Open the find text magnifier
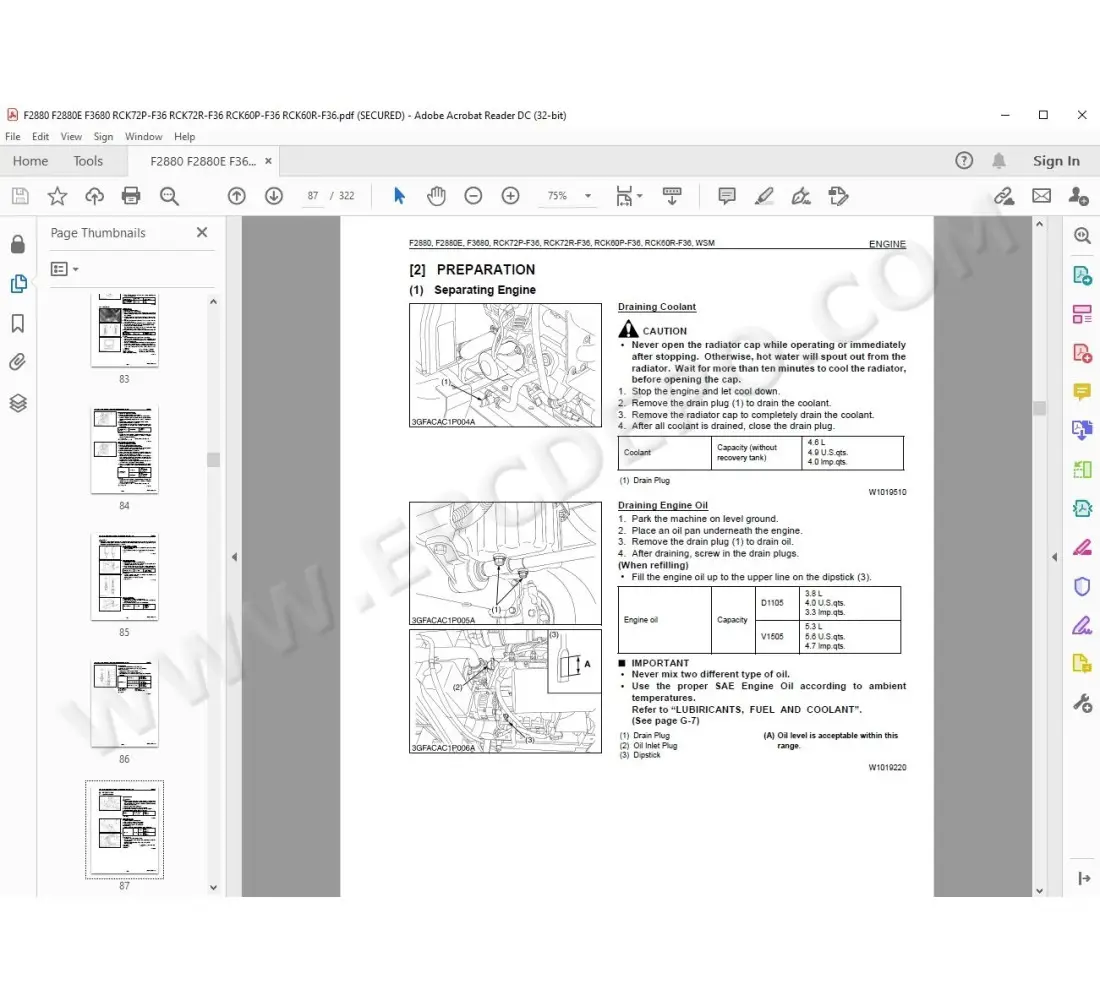This screenshot has width=1100, height=1000. tap(169, 196)
